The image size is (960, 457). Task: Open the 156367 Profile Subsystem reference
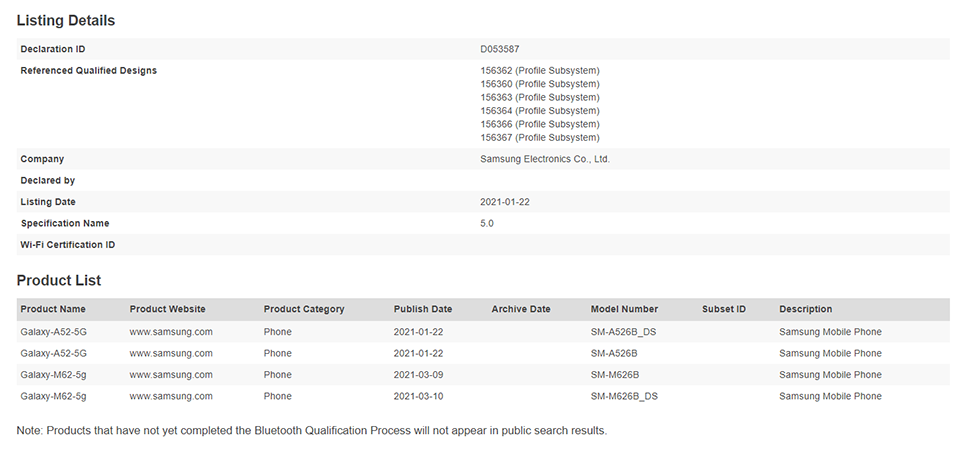(x=539, y=138)
